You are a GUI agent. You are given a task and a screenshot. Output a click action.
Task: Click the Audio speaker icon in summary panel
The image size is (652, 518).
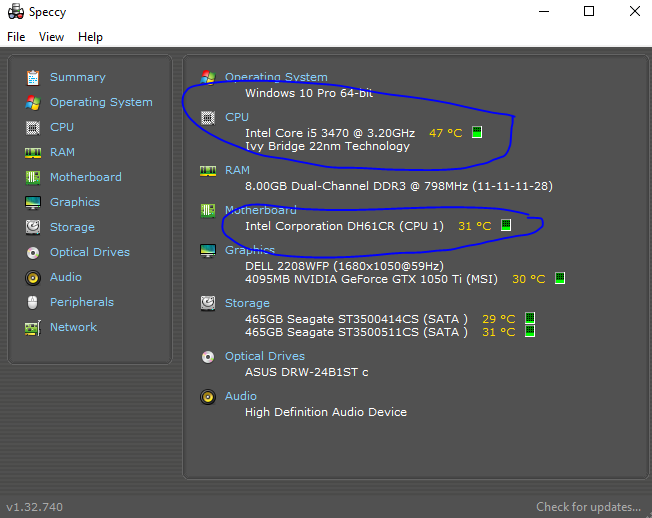(208, 397)
